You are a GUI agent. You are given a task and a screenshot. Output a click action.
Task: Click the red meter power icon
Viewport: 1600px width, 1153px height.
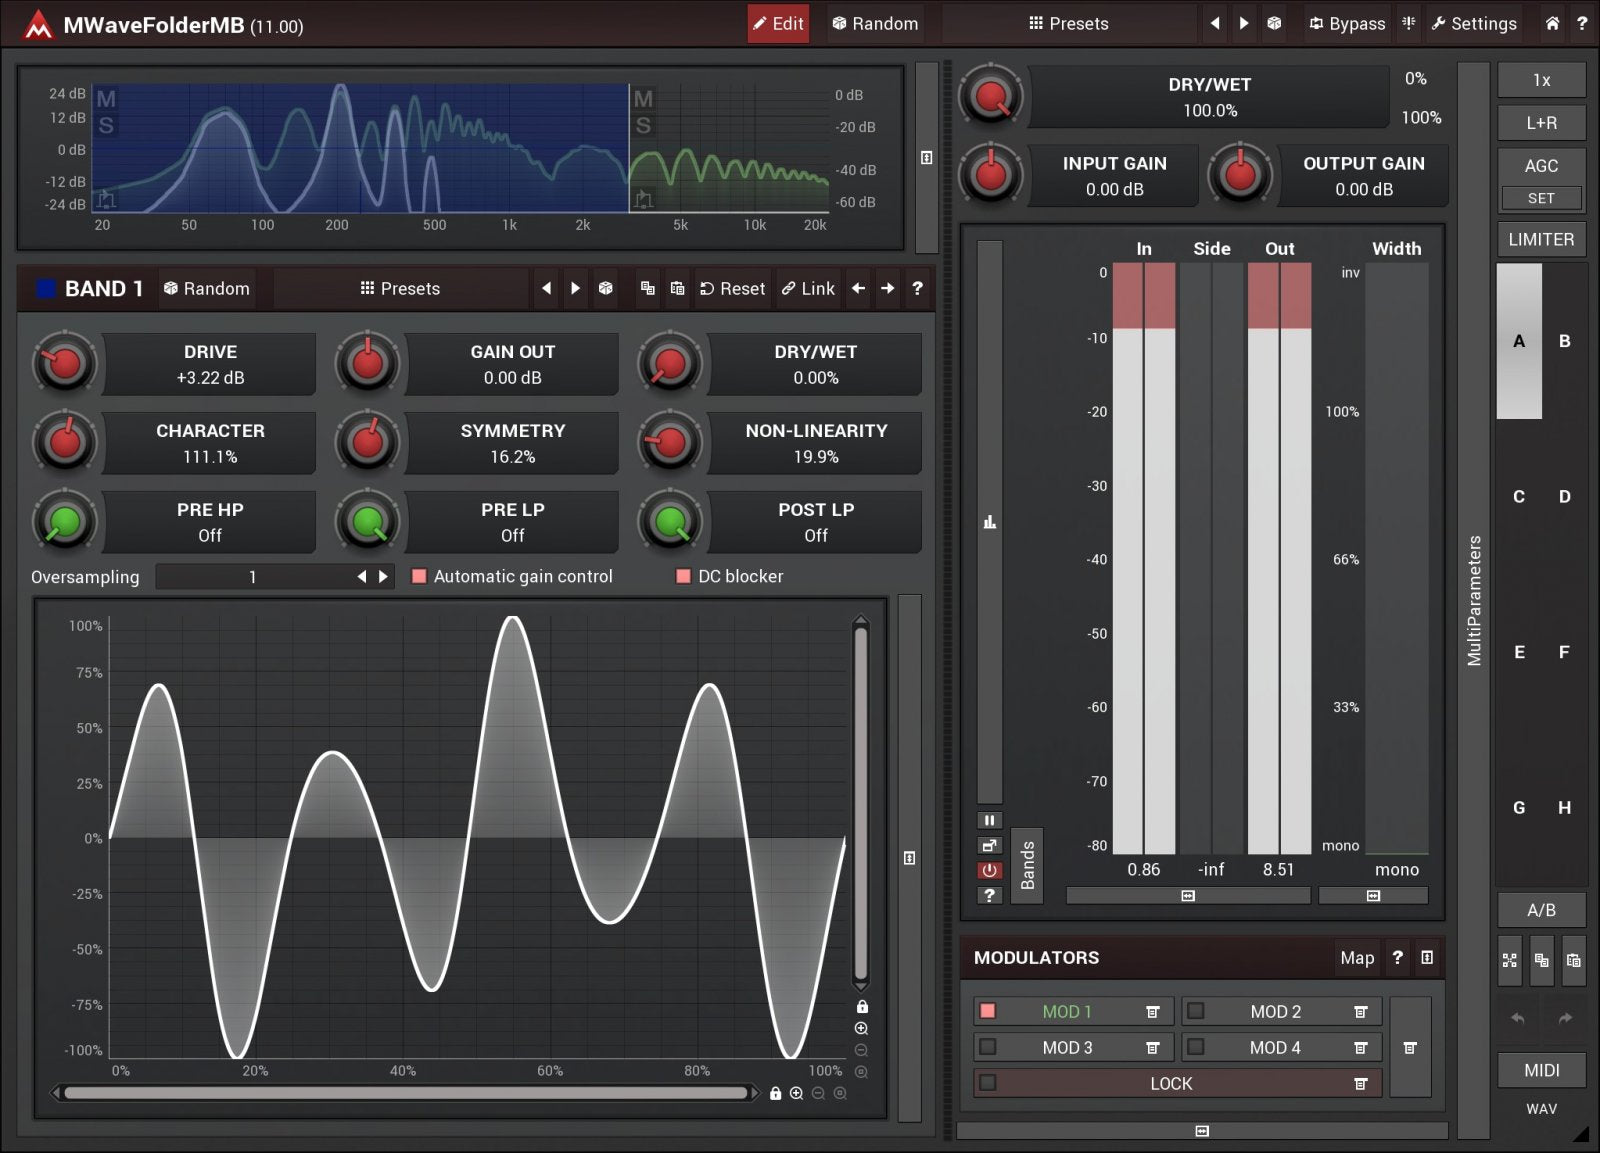989,870
